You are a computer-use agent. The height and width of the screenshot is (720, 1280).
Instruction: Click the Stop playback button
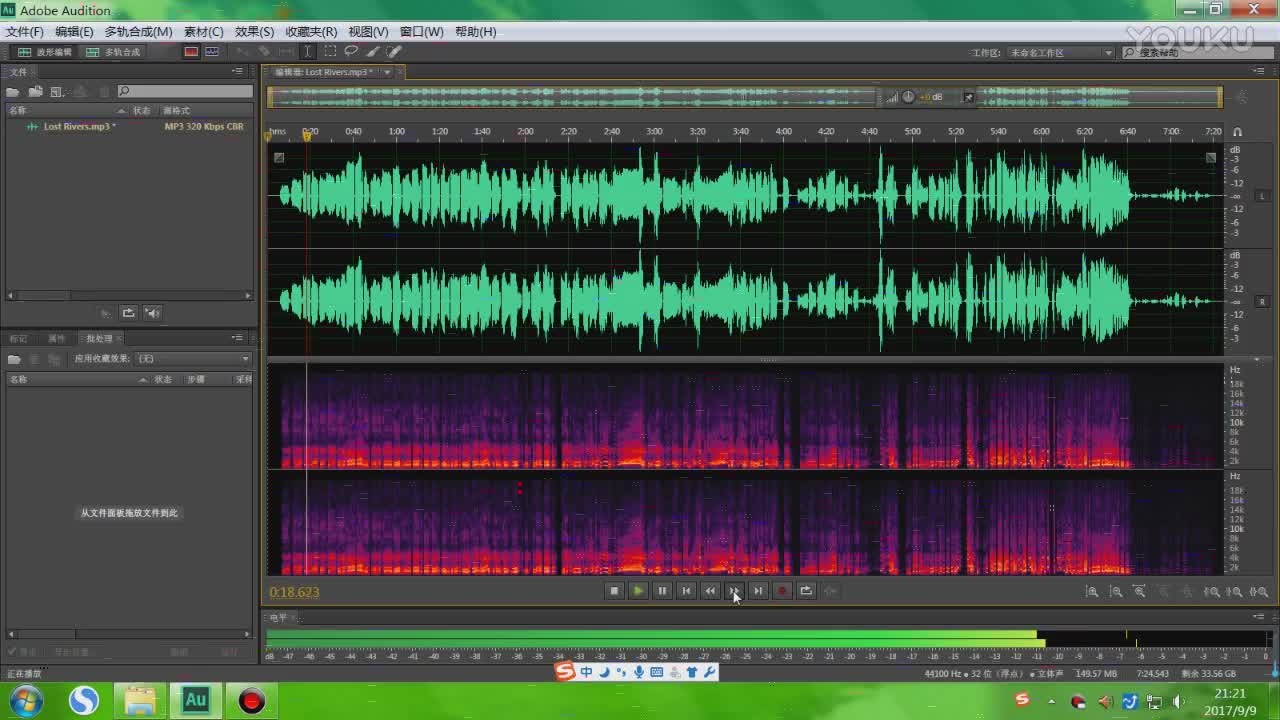614,591
